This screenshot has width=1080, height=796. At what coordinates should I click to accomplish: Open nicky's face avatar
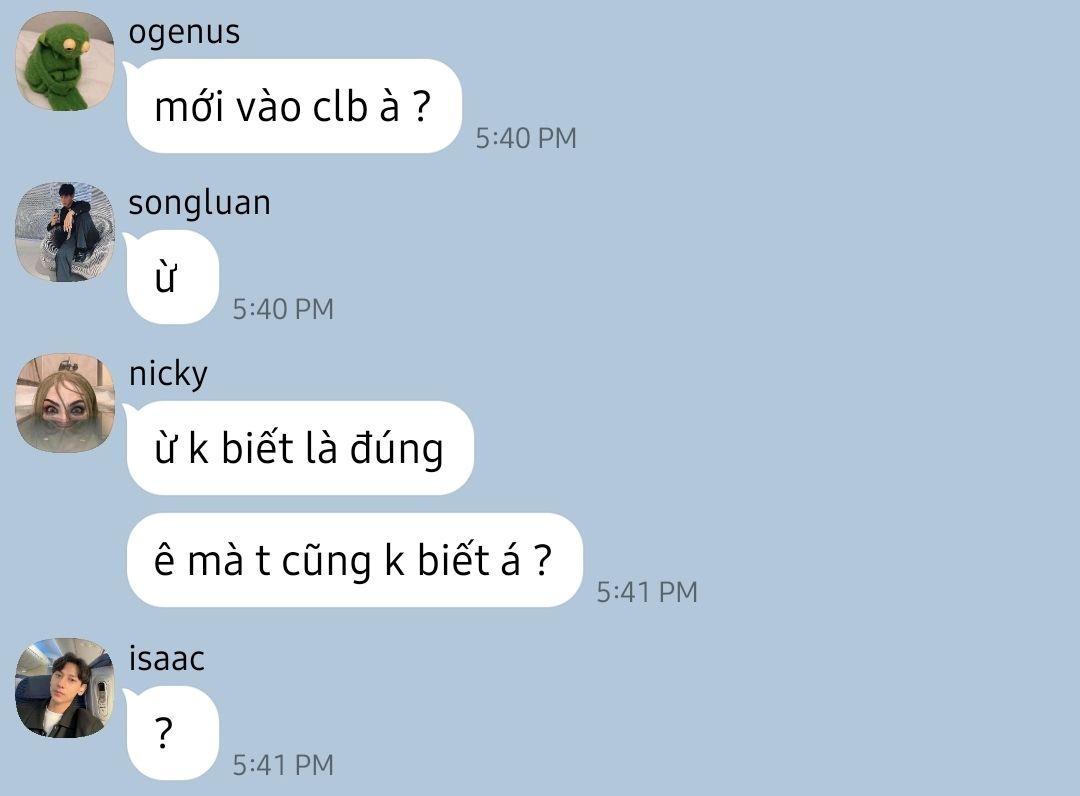coord(65,403)
